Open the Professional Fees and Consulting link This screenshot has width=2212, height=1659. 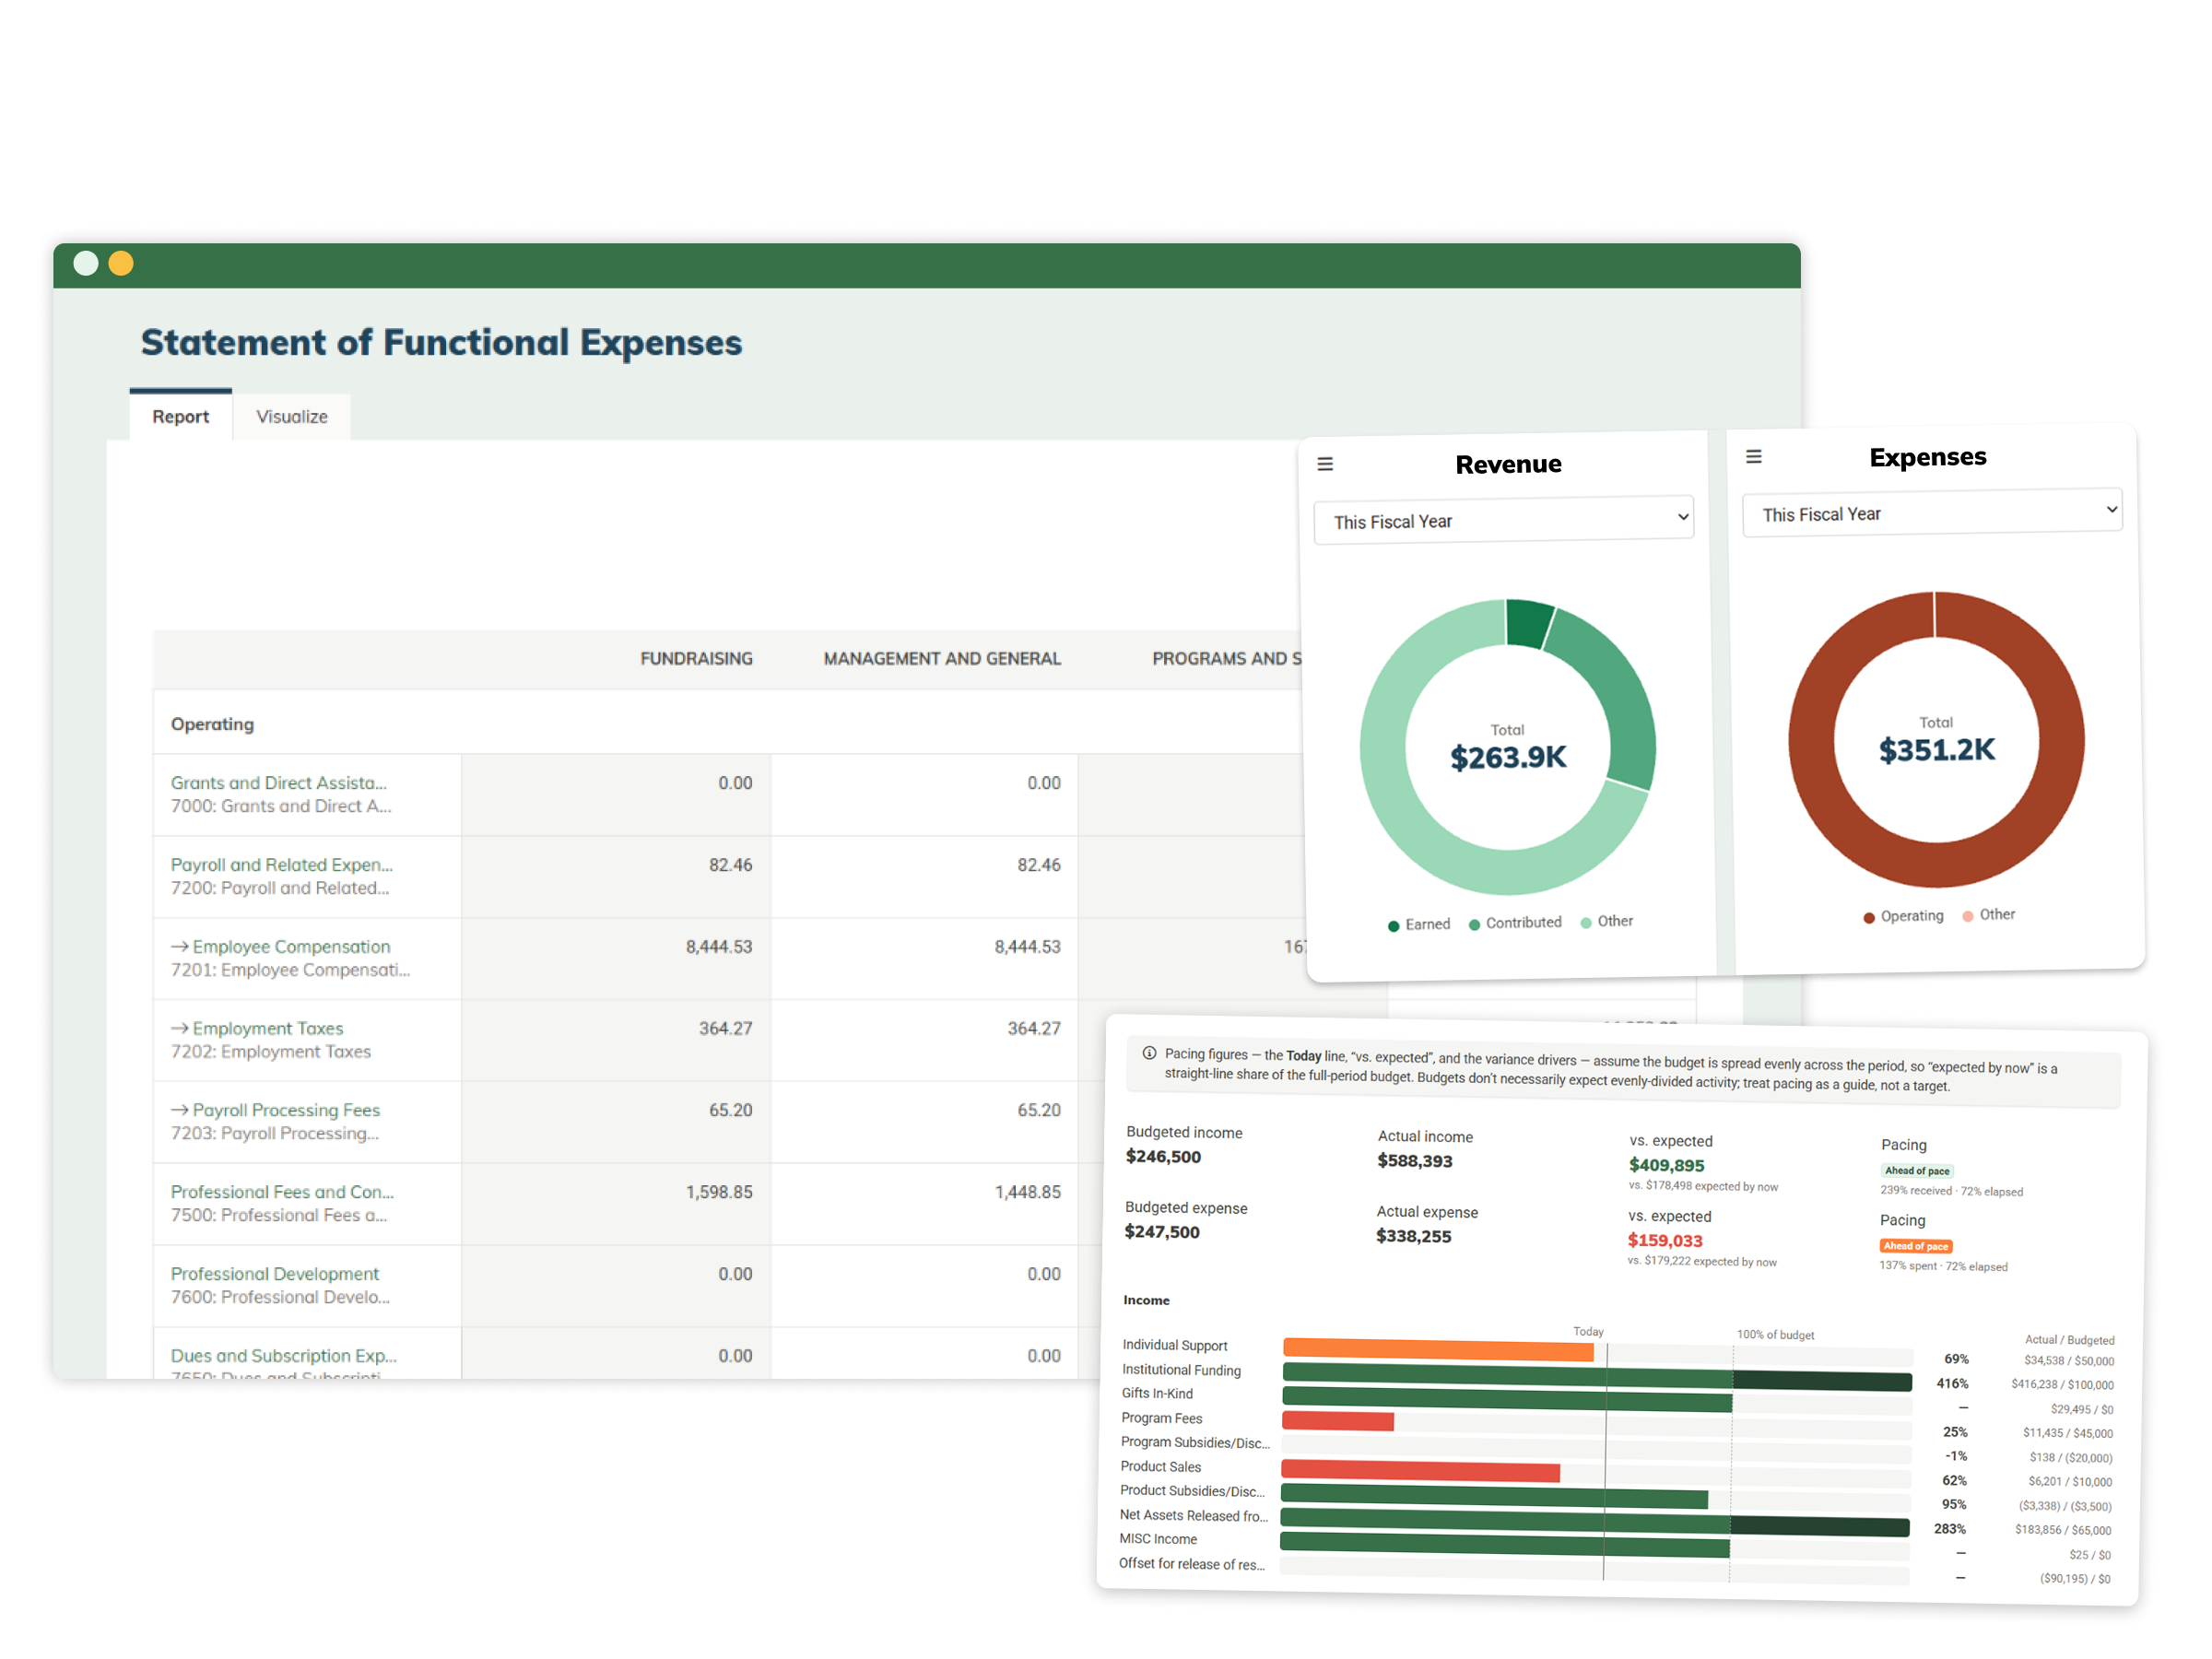coord(282,1192)
